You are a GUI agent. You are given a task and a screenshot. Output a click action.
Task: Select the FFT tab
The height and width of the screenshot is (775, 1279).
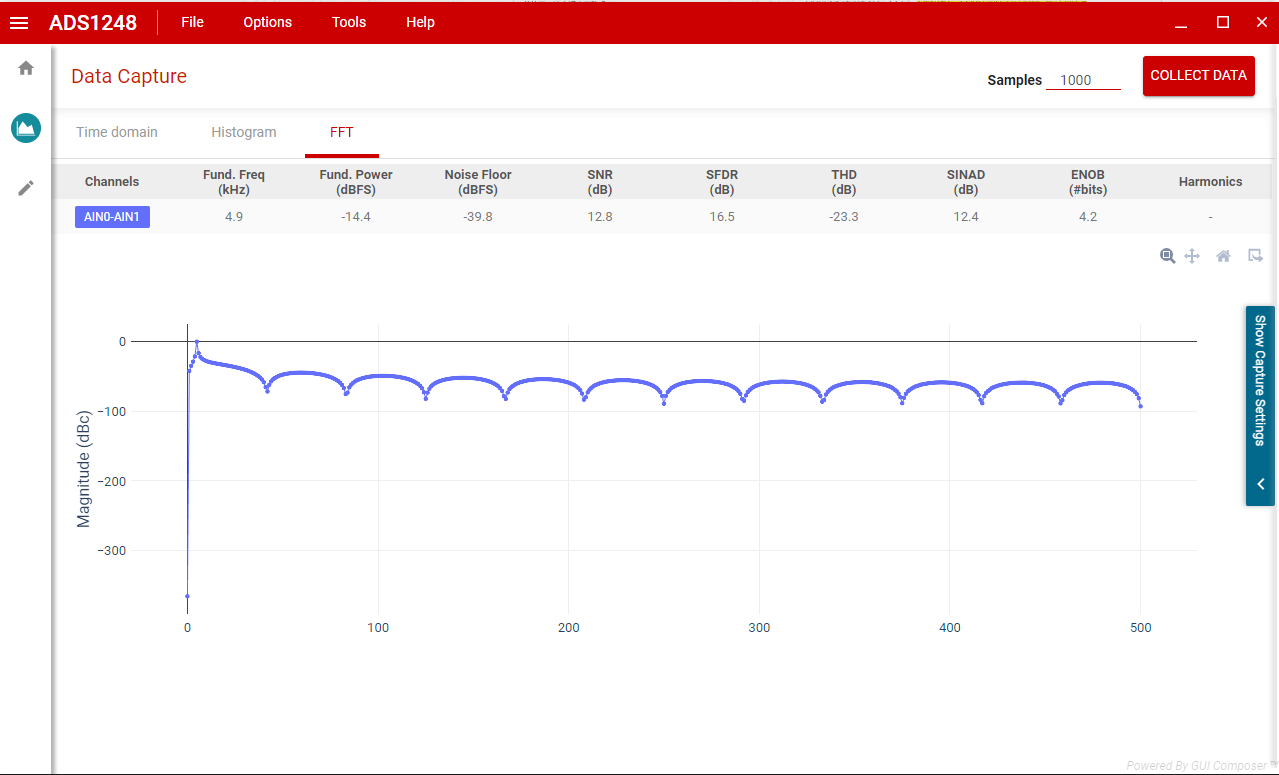click(x=342, y=132)
